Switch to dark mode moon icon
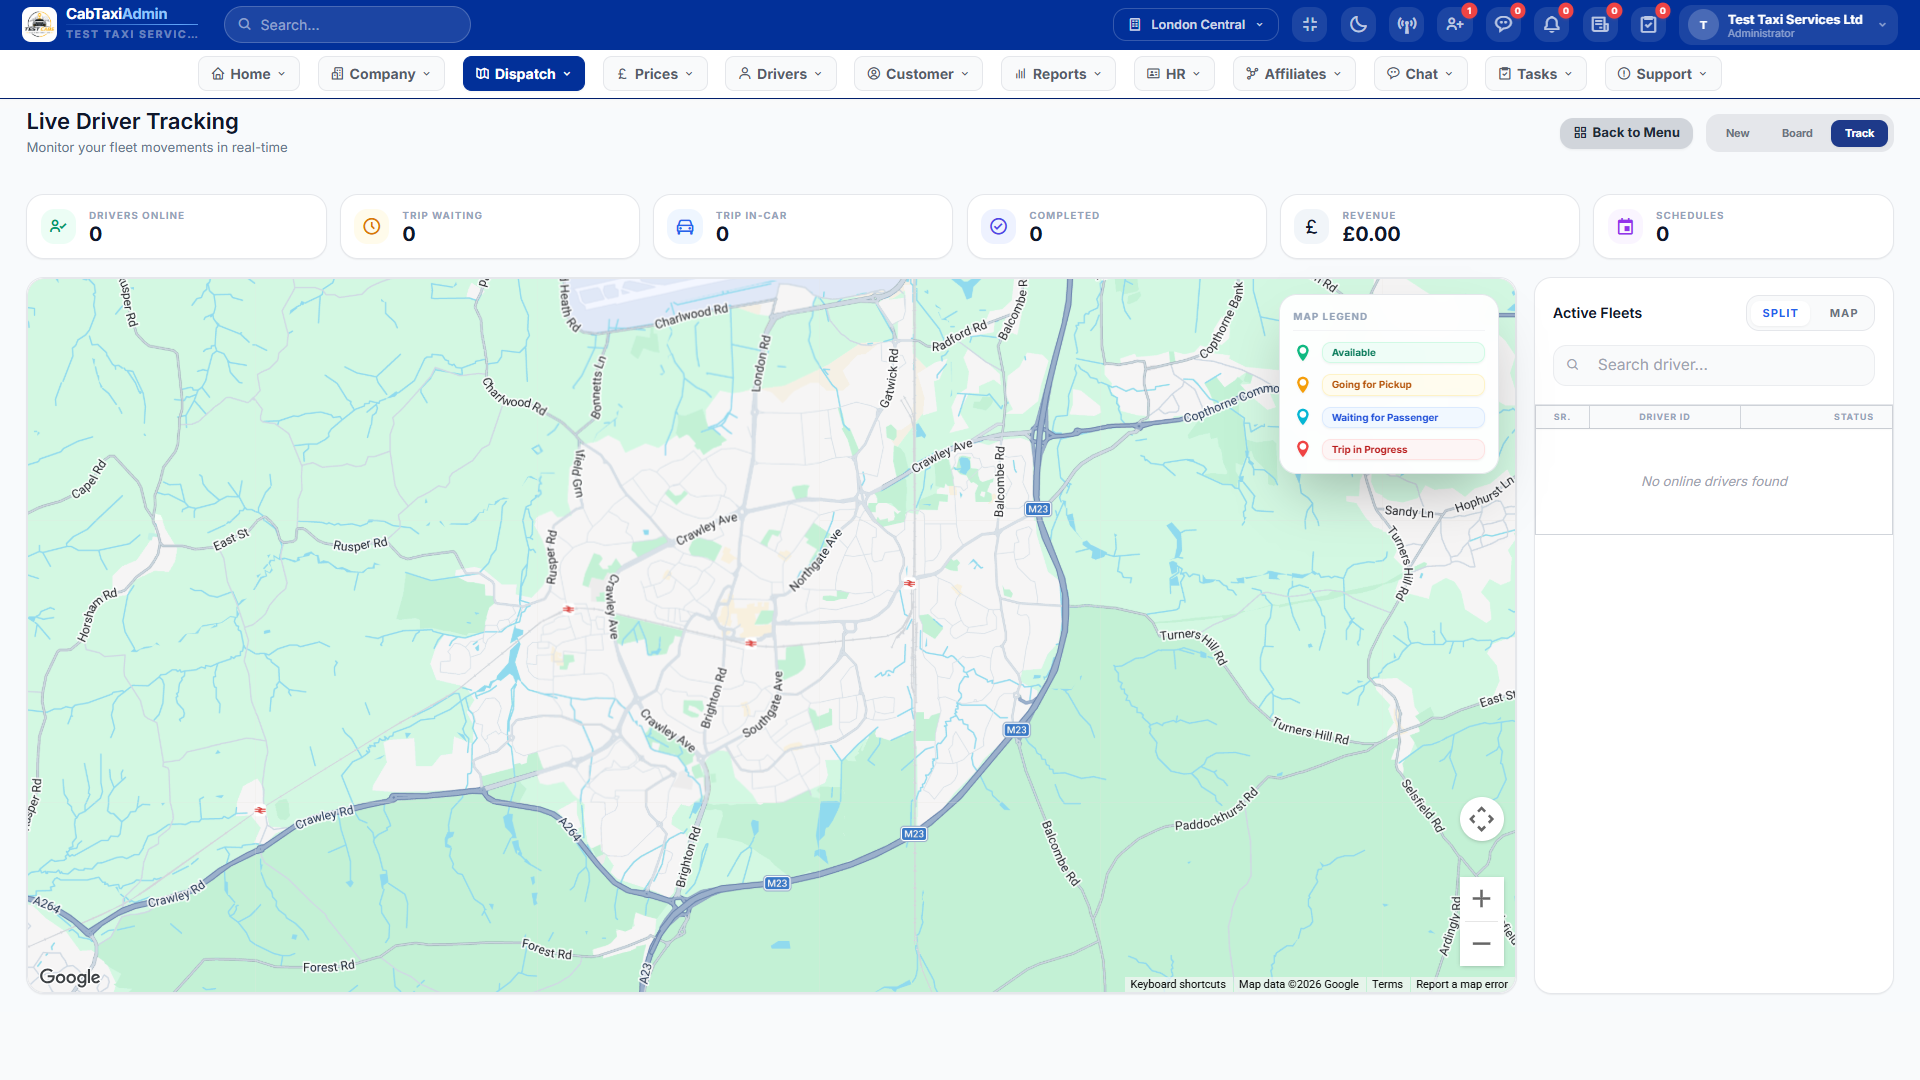 click(x=1358, y=24)
